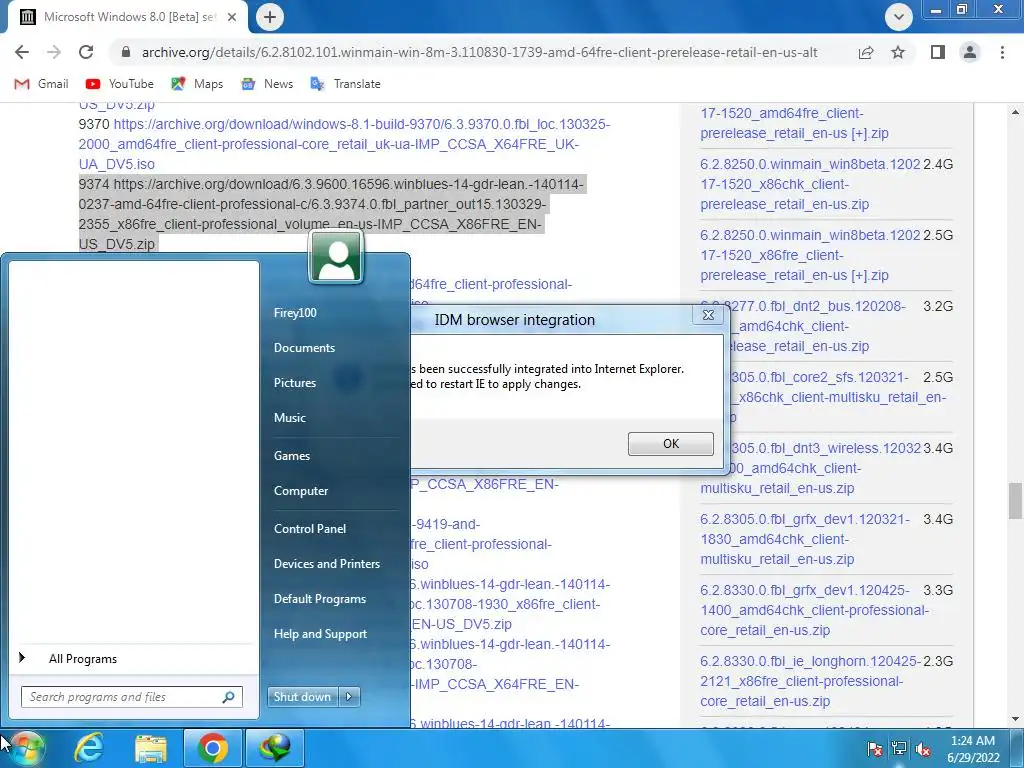Open Internet Download Manager from the taskbar
The width and height of the screenshot is (1024, 768).
275,748
